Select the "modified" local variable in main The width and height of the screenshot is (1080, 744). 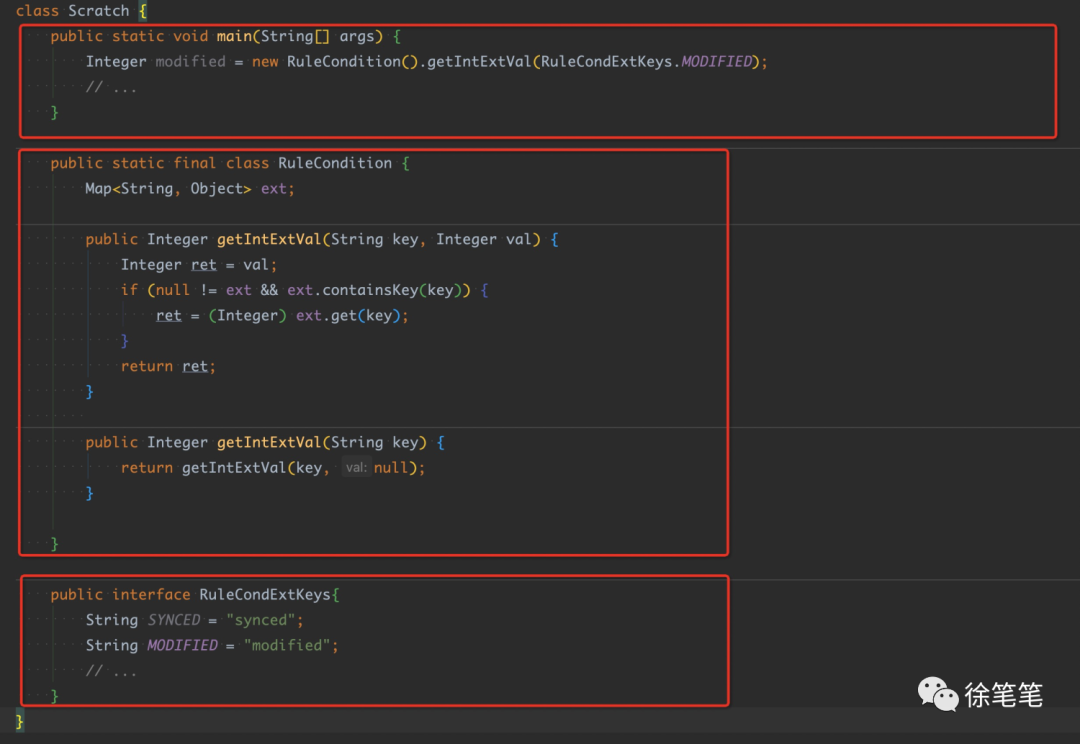(x=190, y=62)
